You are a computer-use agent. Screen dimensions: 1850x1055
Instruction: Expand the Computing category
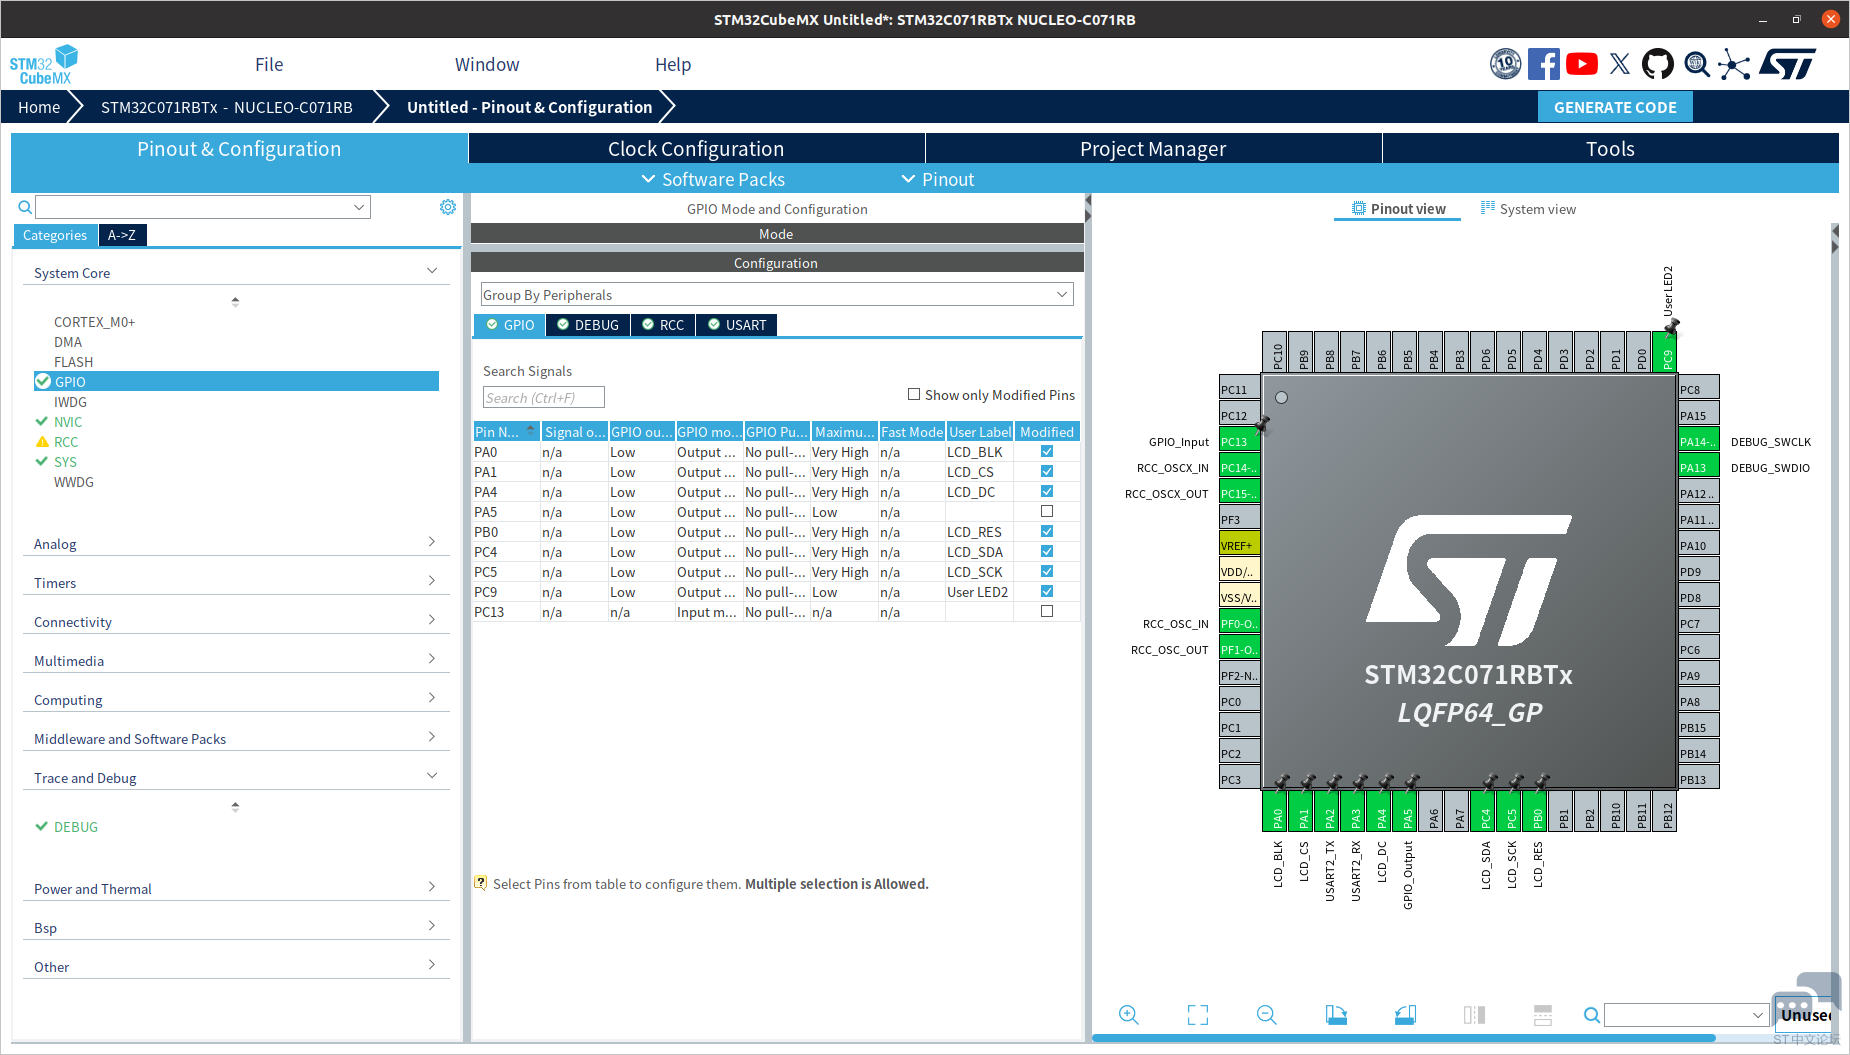432,698
